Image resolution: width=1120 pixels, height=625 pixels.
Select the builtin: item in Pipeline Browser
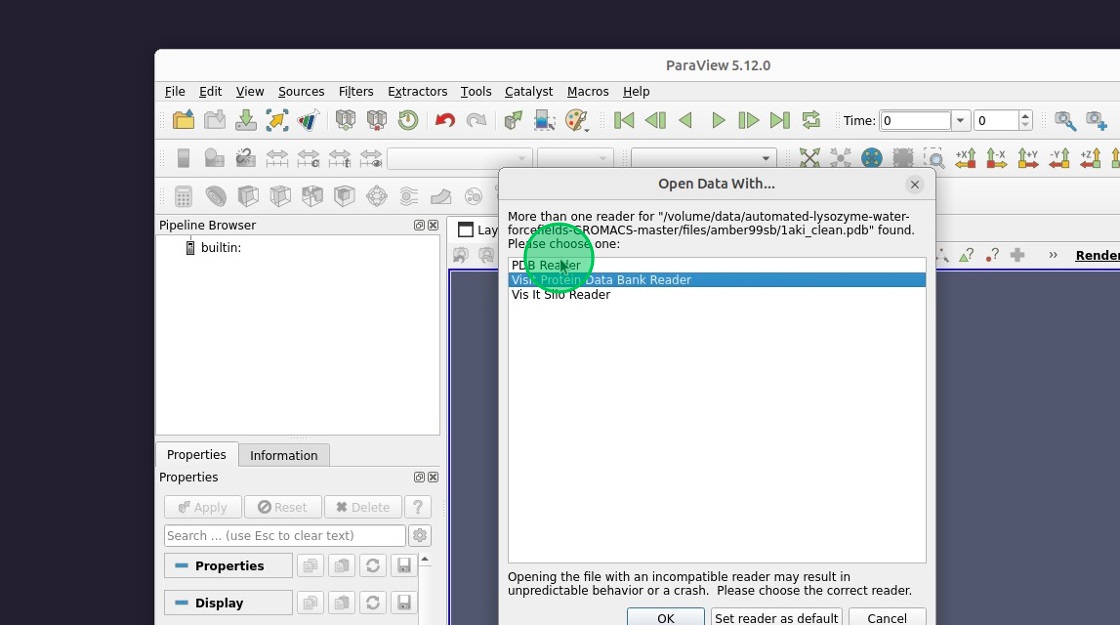coord(221,247)
